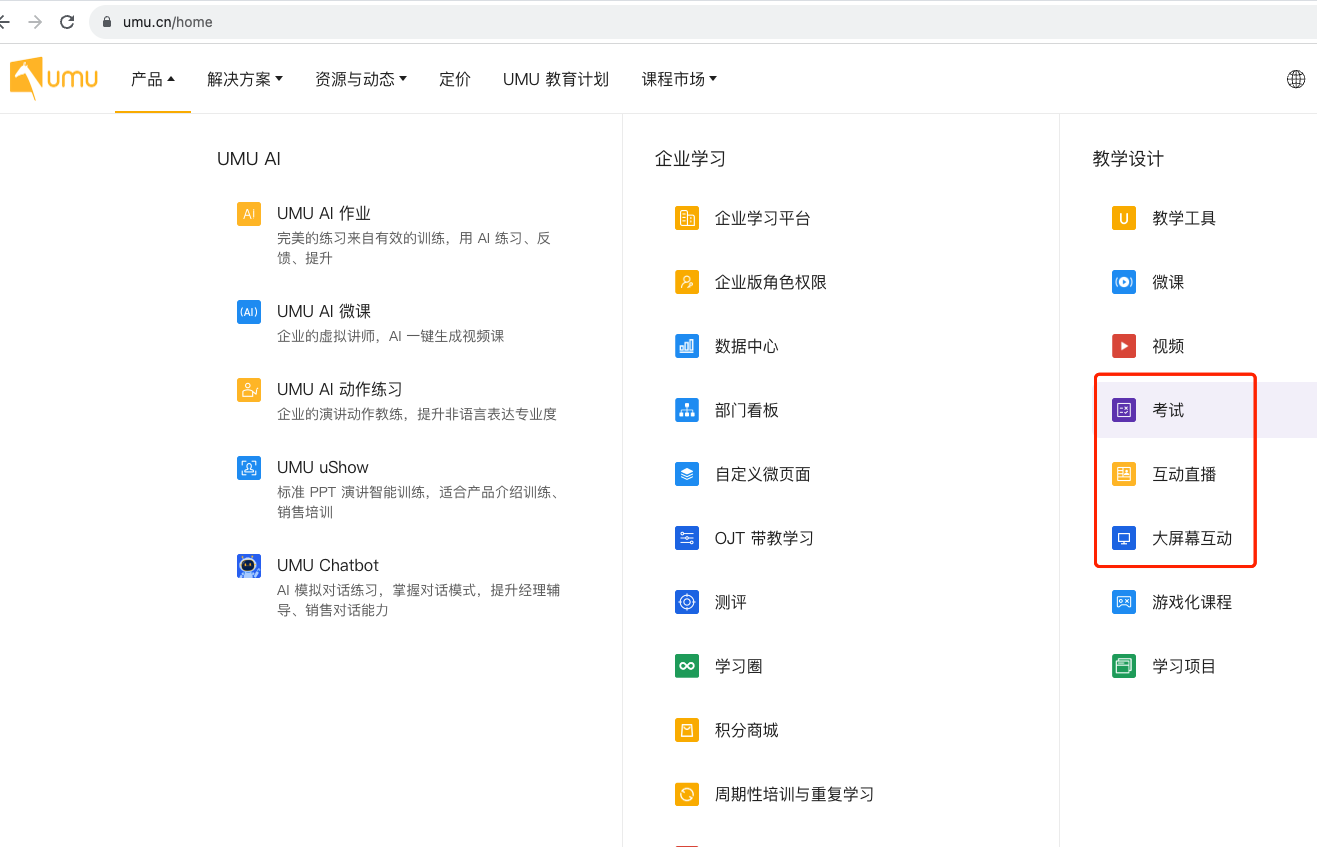
Task: Click the UMU logo in header
Action: tap(54, 78)
